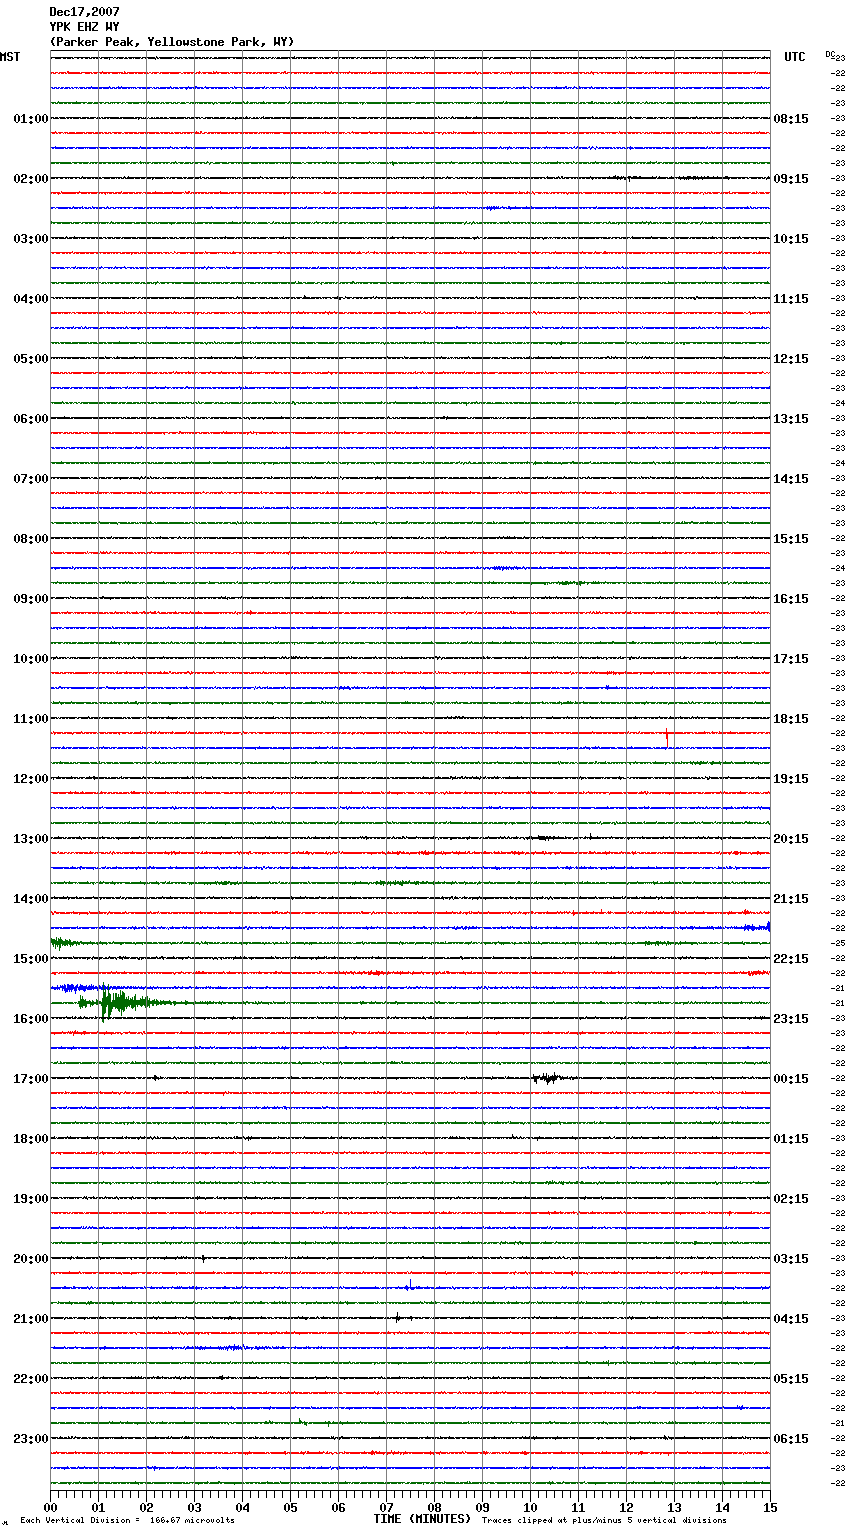Click the 15:15 UTC time label

pyautogui.click(x=791, y=539)
